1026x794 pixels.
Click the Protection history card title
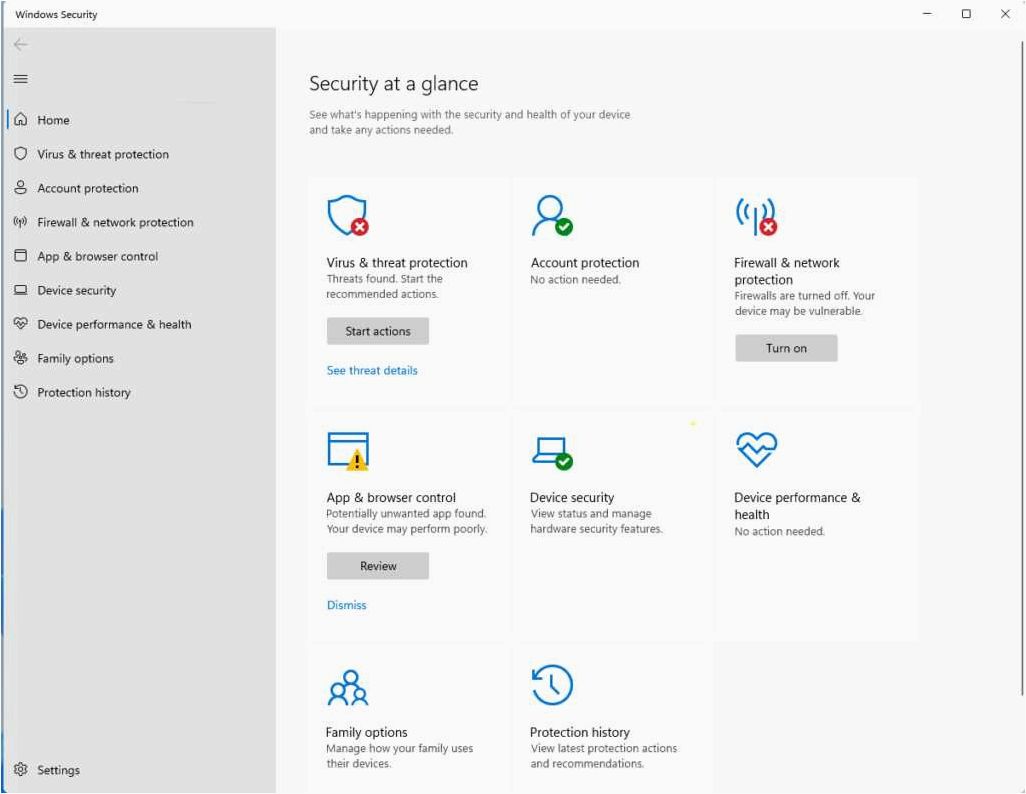(580, 732)
